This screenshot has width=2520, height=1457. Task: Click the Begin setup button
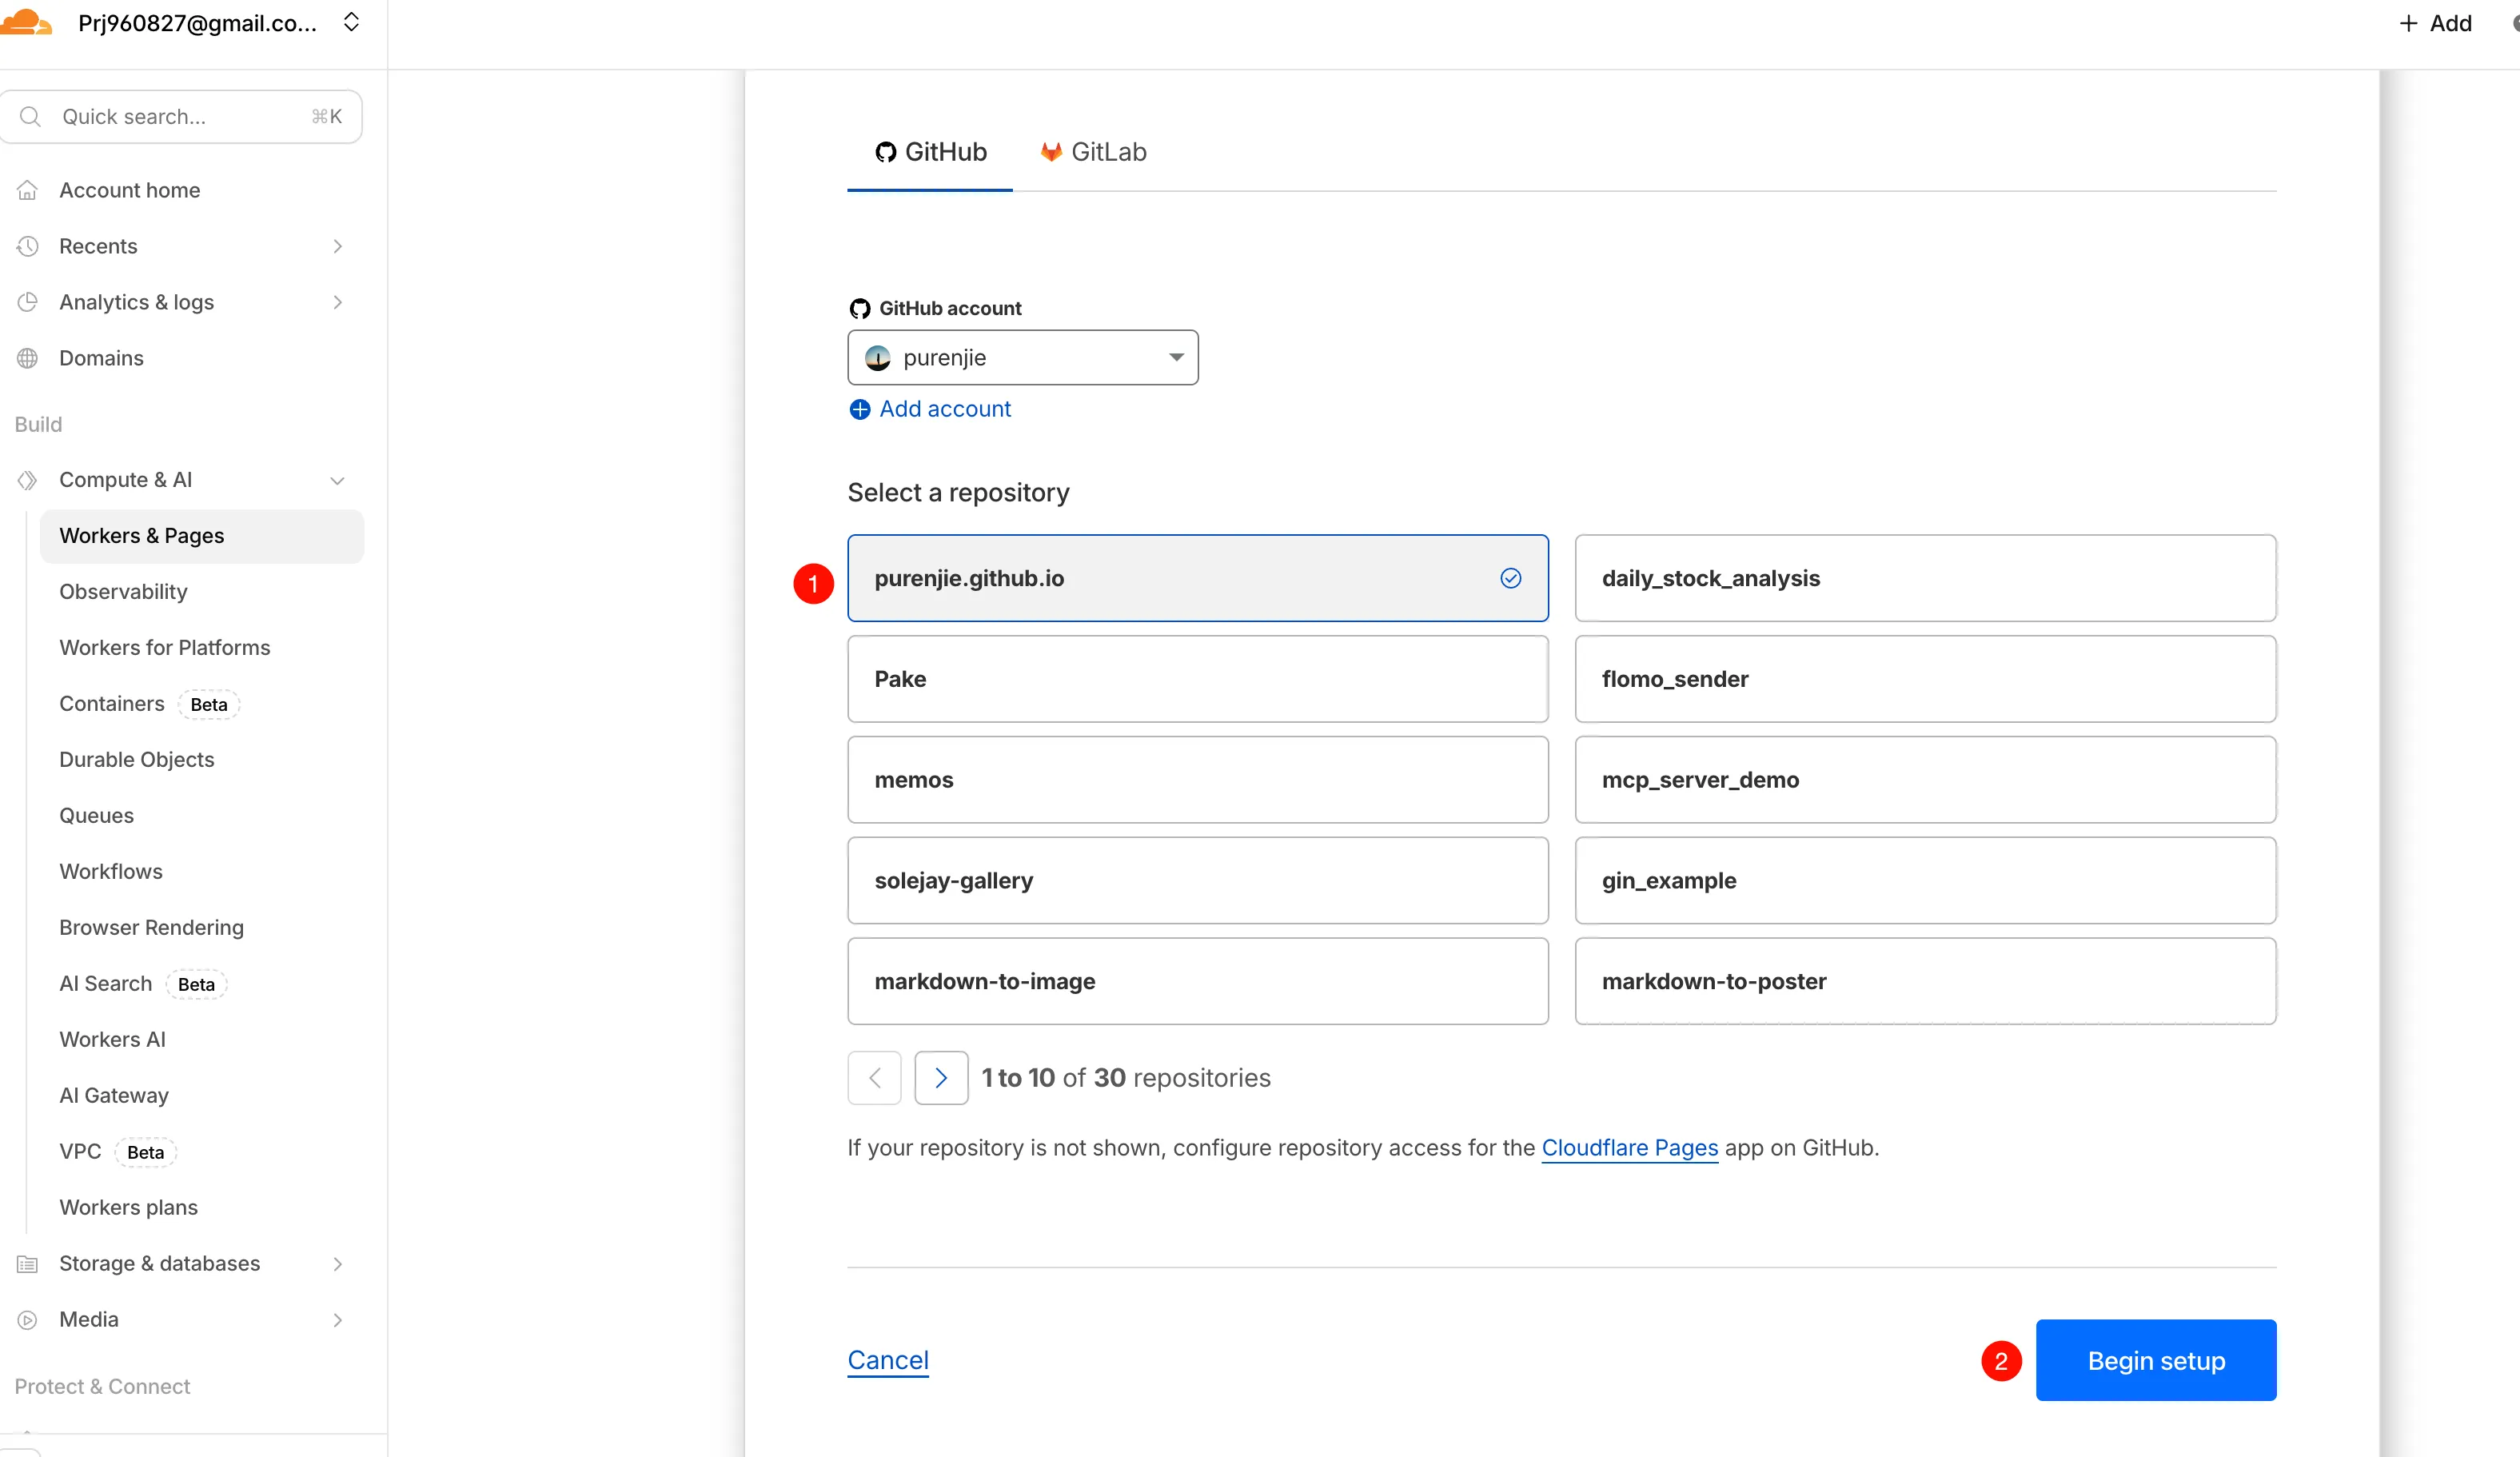pyautogui.click(x=2155, y=1360)
